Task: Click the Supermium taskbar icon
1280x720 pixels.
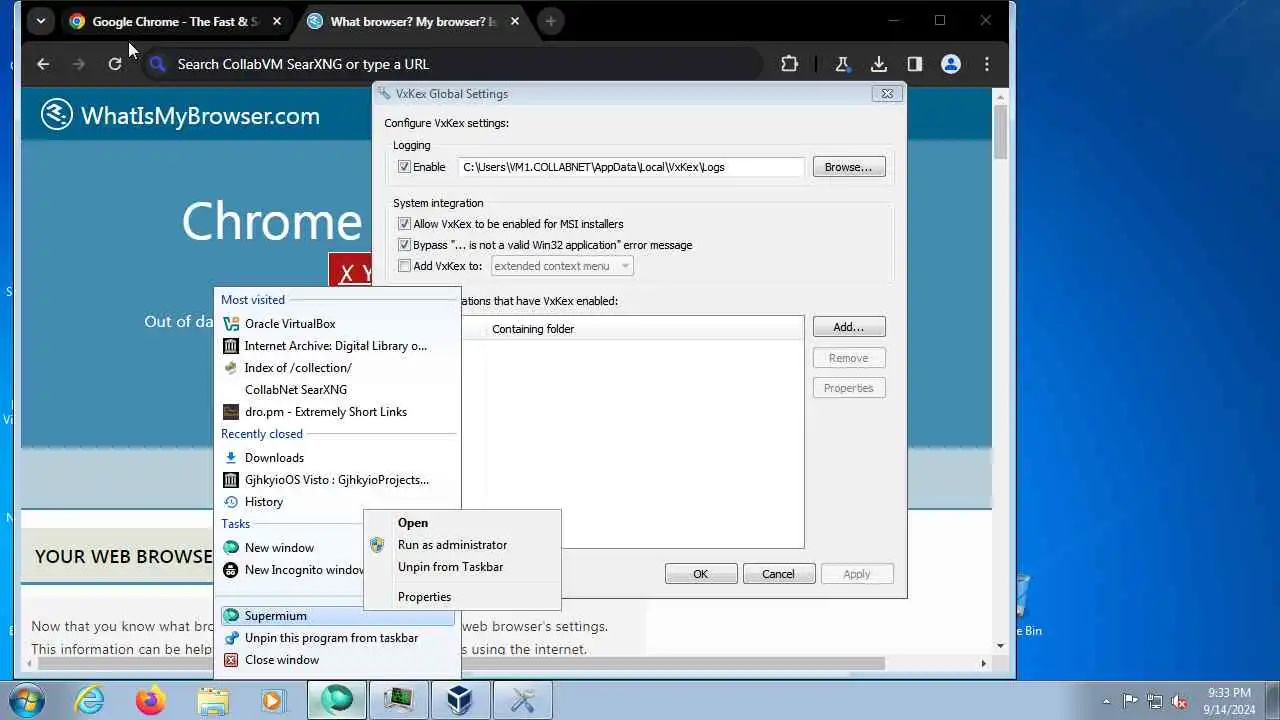Action: [x=337, y=700]
